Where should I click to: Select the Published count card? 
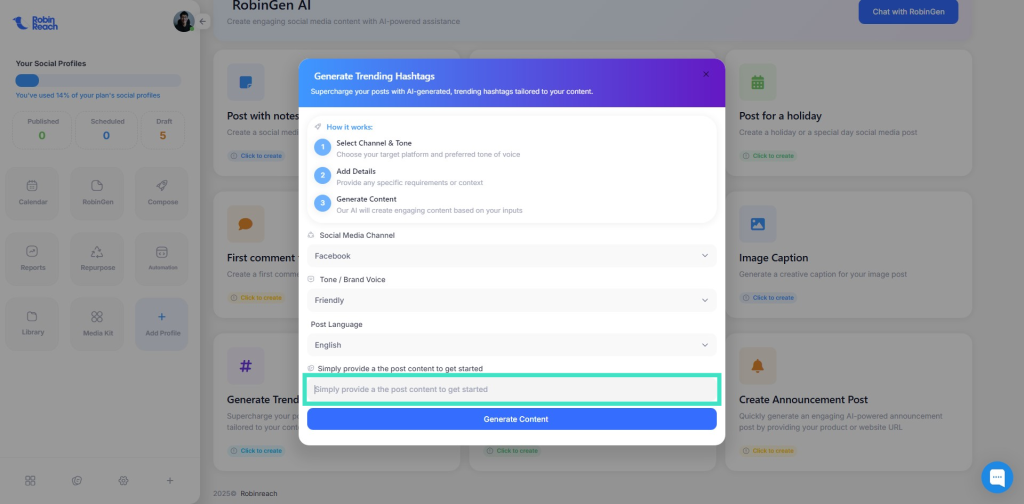click(x=42, y=130)
